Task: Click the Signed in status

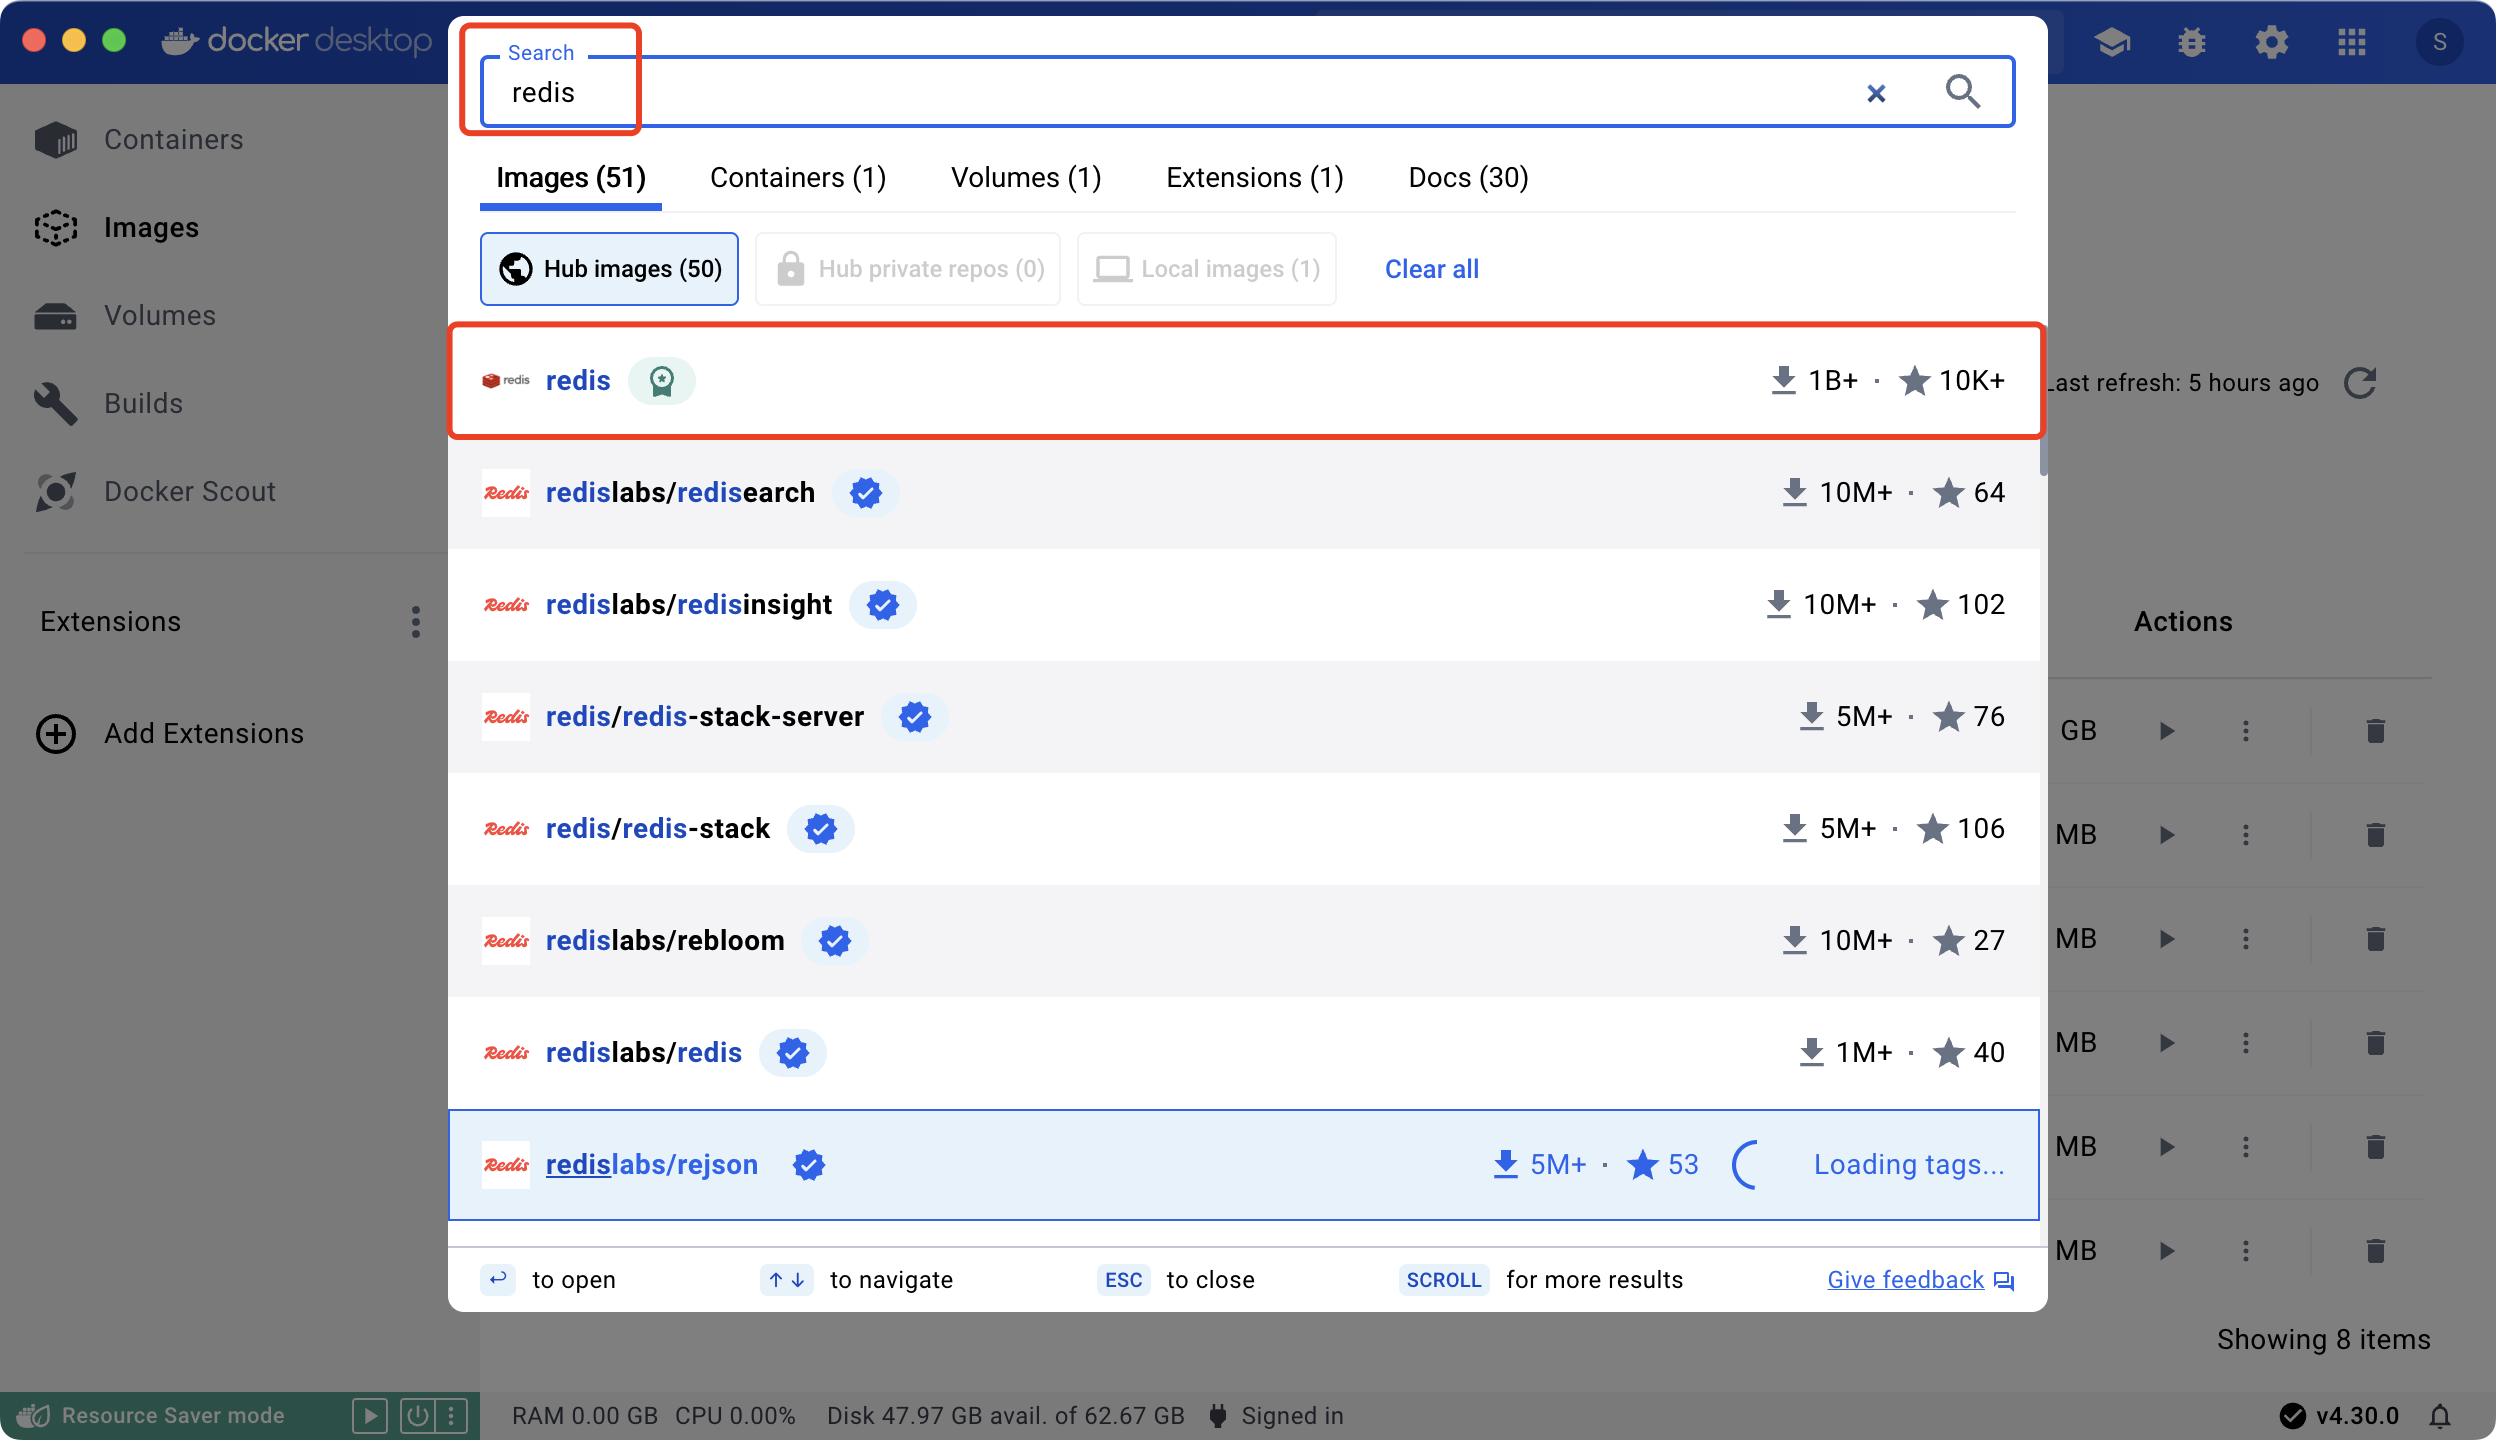Action: pyautogui.click(x=1276, y=1416)
